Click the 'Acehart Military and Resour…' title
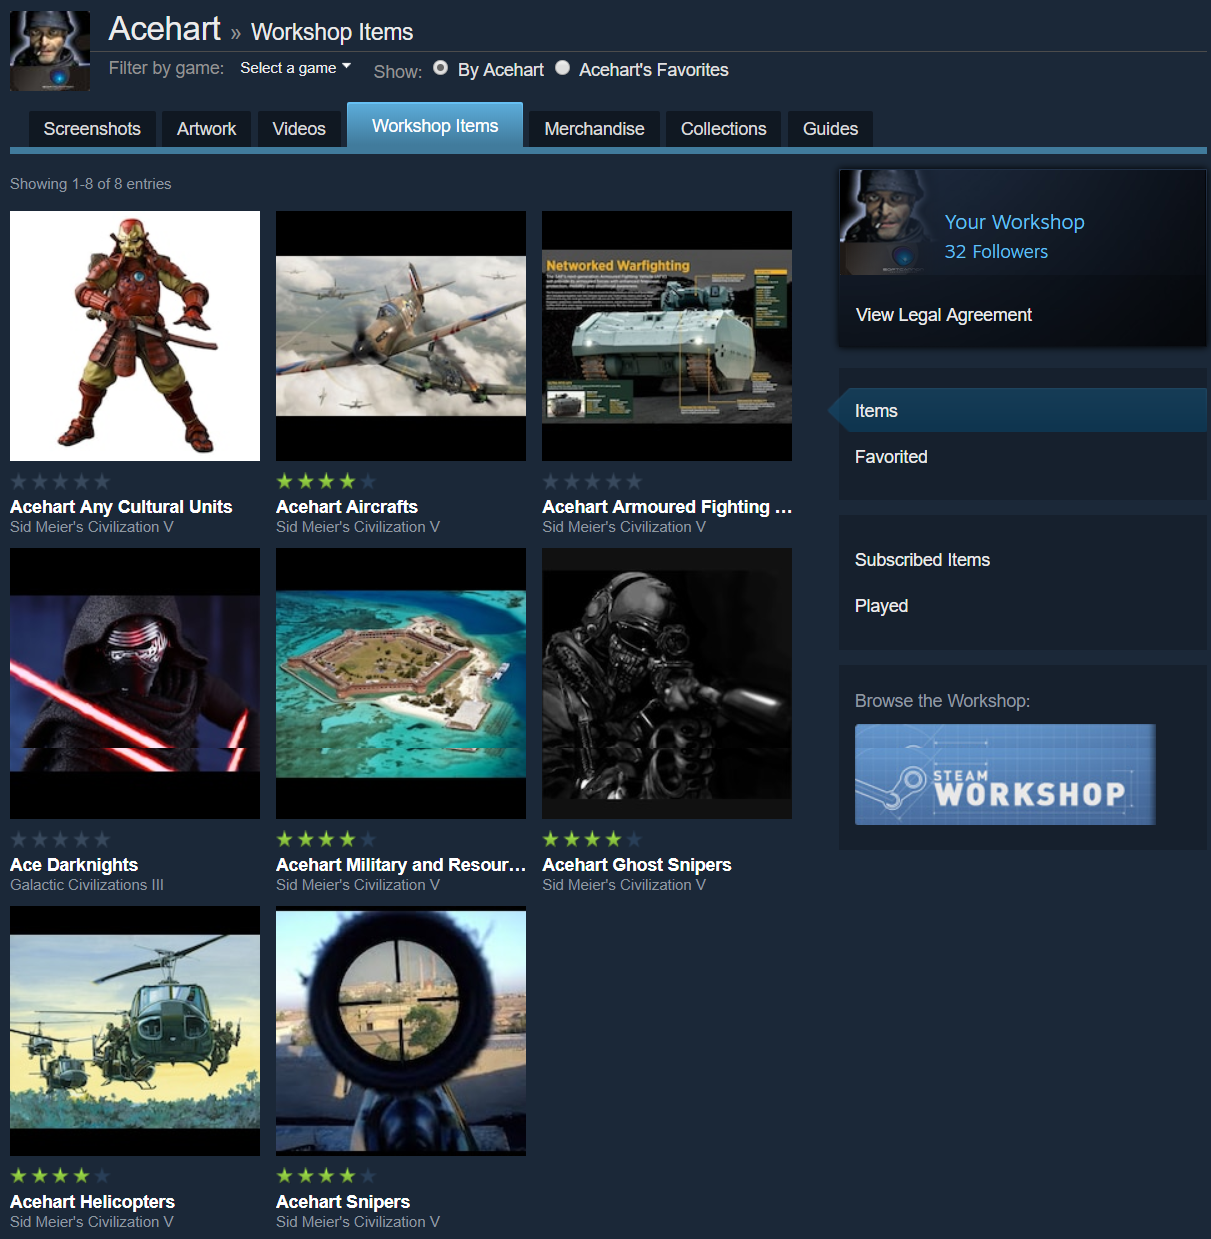Image resolution: width=1211 pixels, height=1239 pixels. pos(401,865)
